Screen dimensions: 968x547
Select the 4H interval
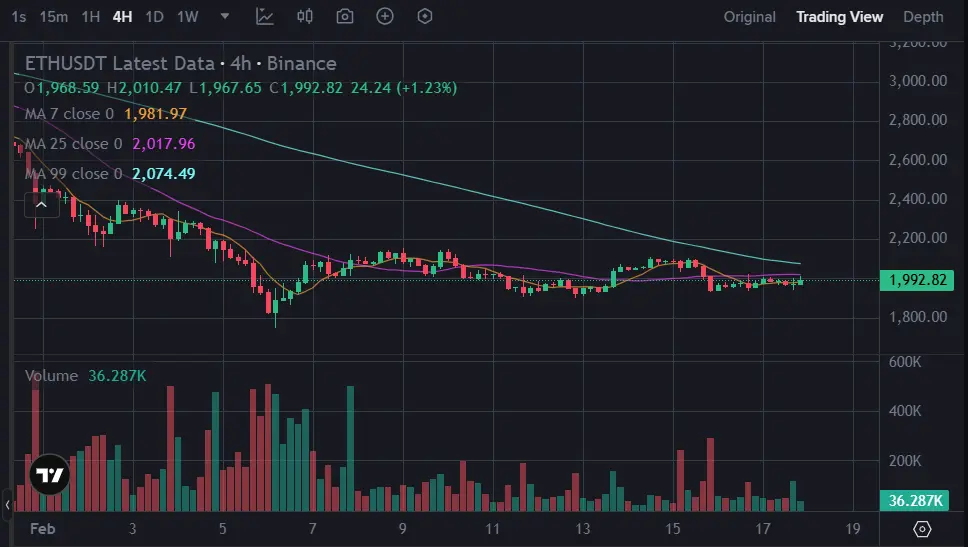click(122, 17)
